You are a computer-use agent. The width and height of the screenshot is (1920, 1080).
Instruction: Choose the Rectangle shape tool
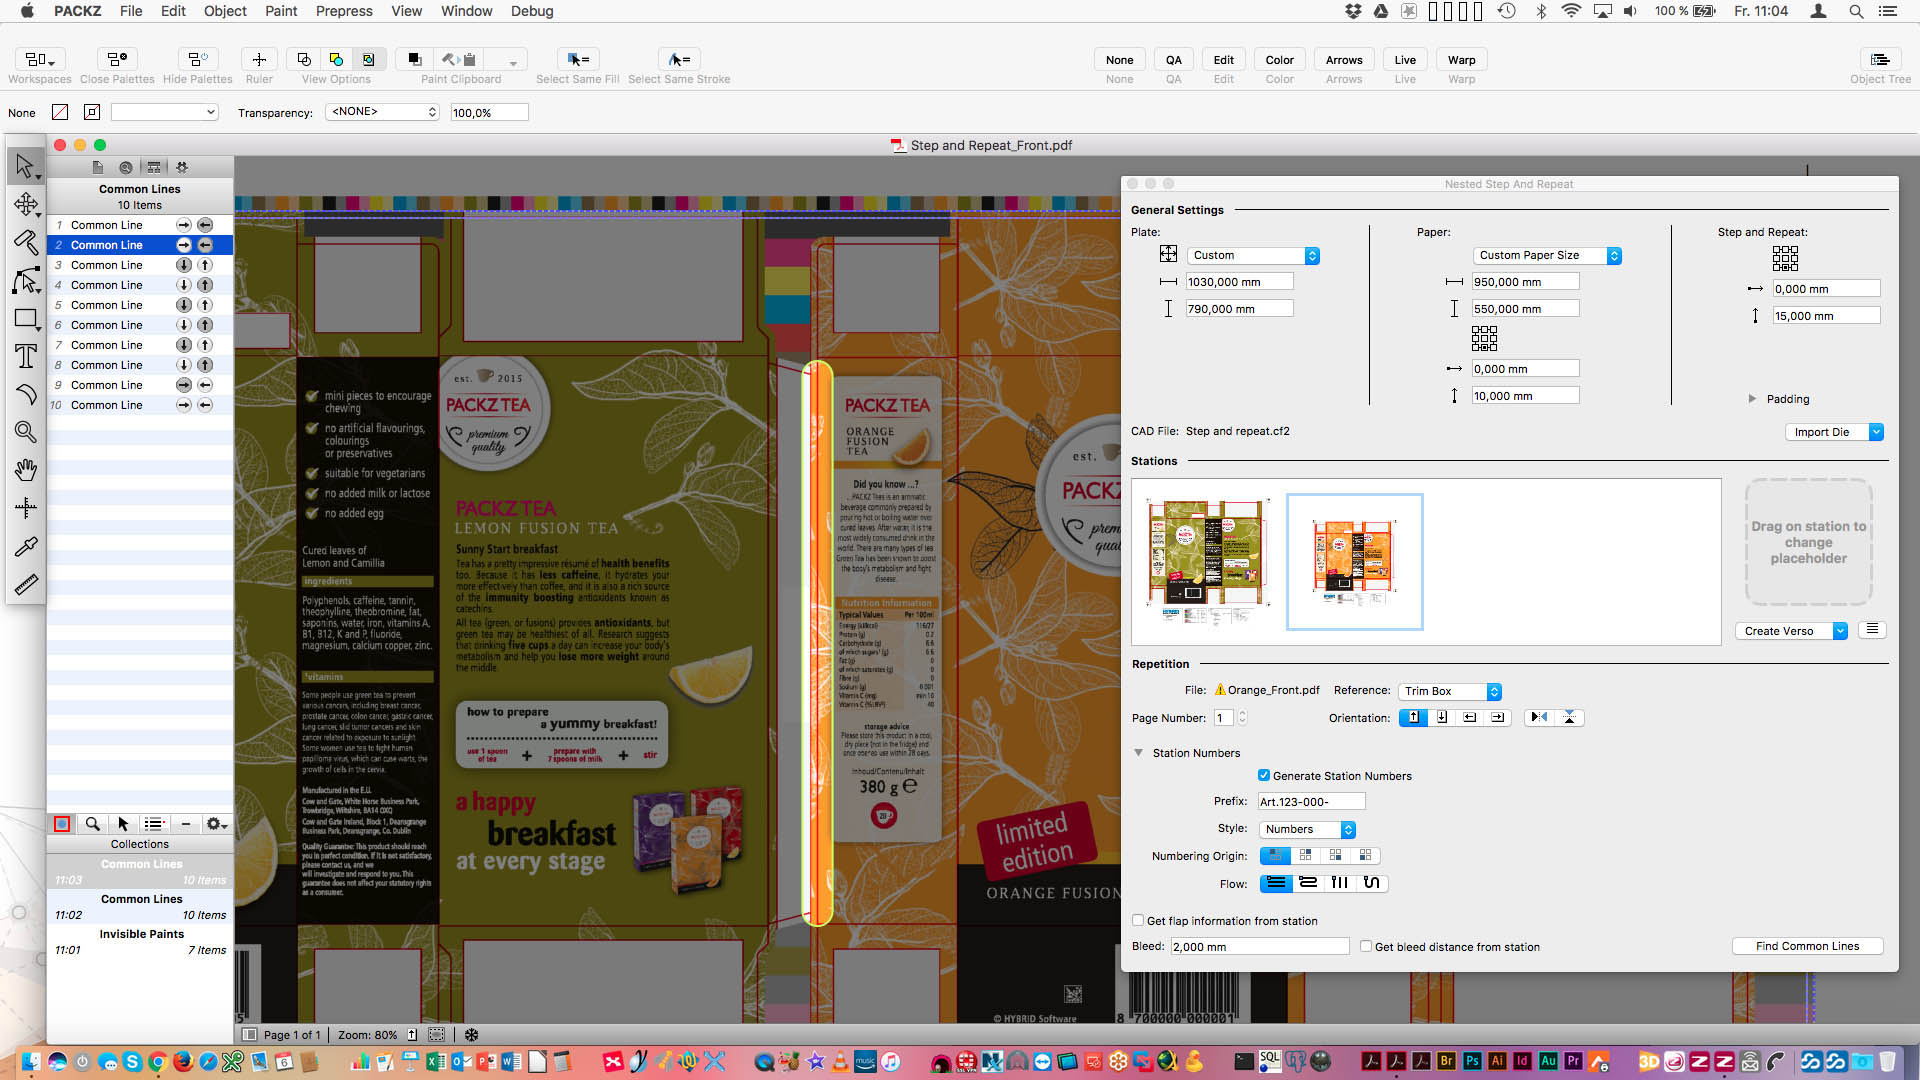click(25, 319)
